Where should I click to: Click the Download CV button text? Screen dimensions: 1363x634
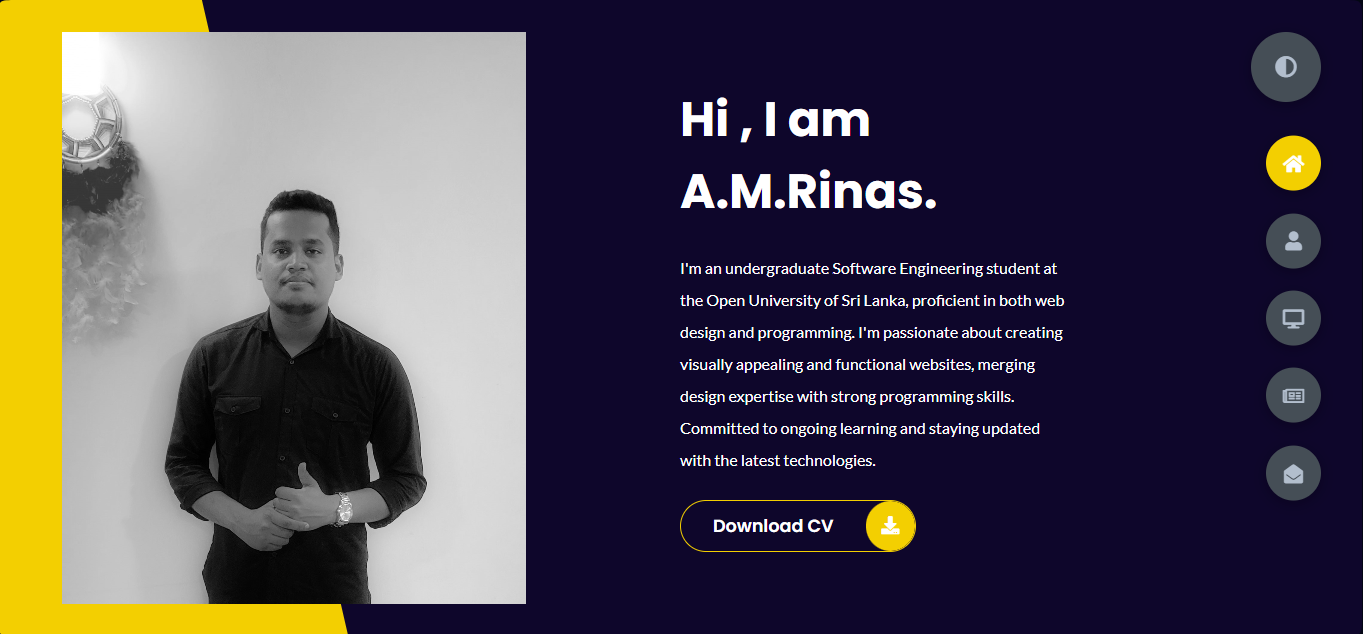pos(773,526)
